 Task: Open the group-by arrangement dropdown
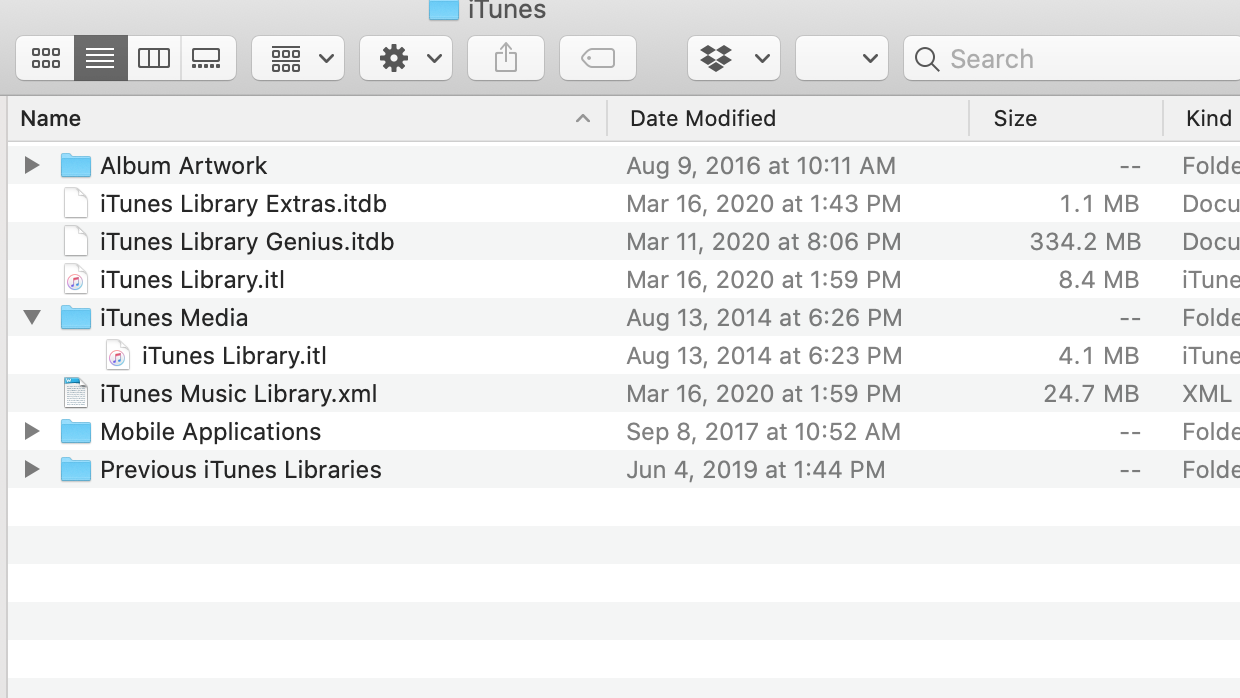(x=298, y=59)
